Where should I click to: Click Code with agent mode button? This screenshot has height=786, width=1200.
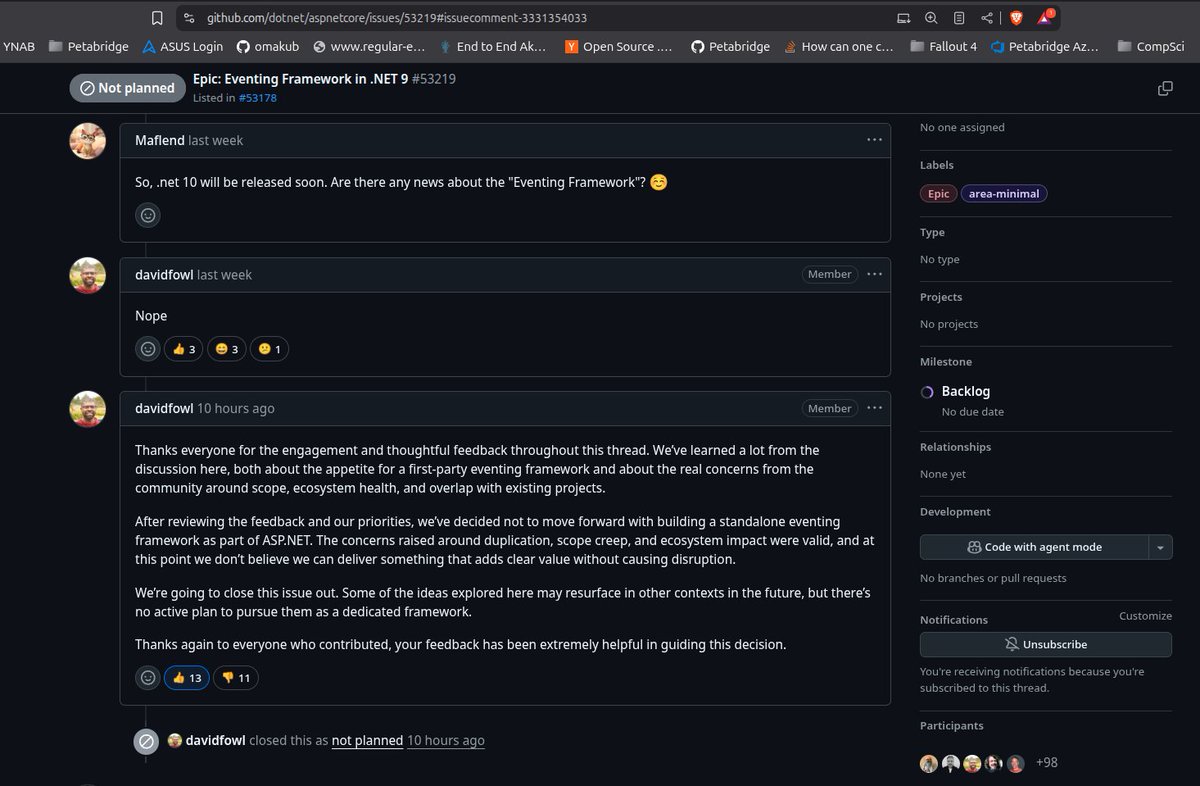1034,547
